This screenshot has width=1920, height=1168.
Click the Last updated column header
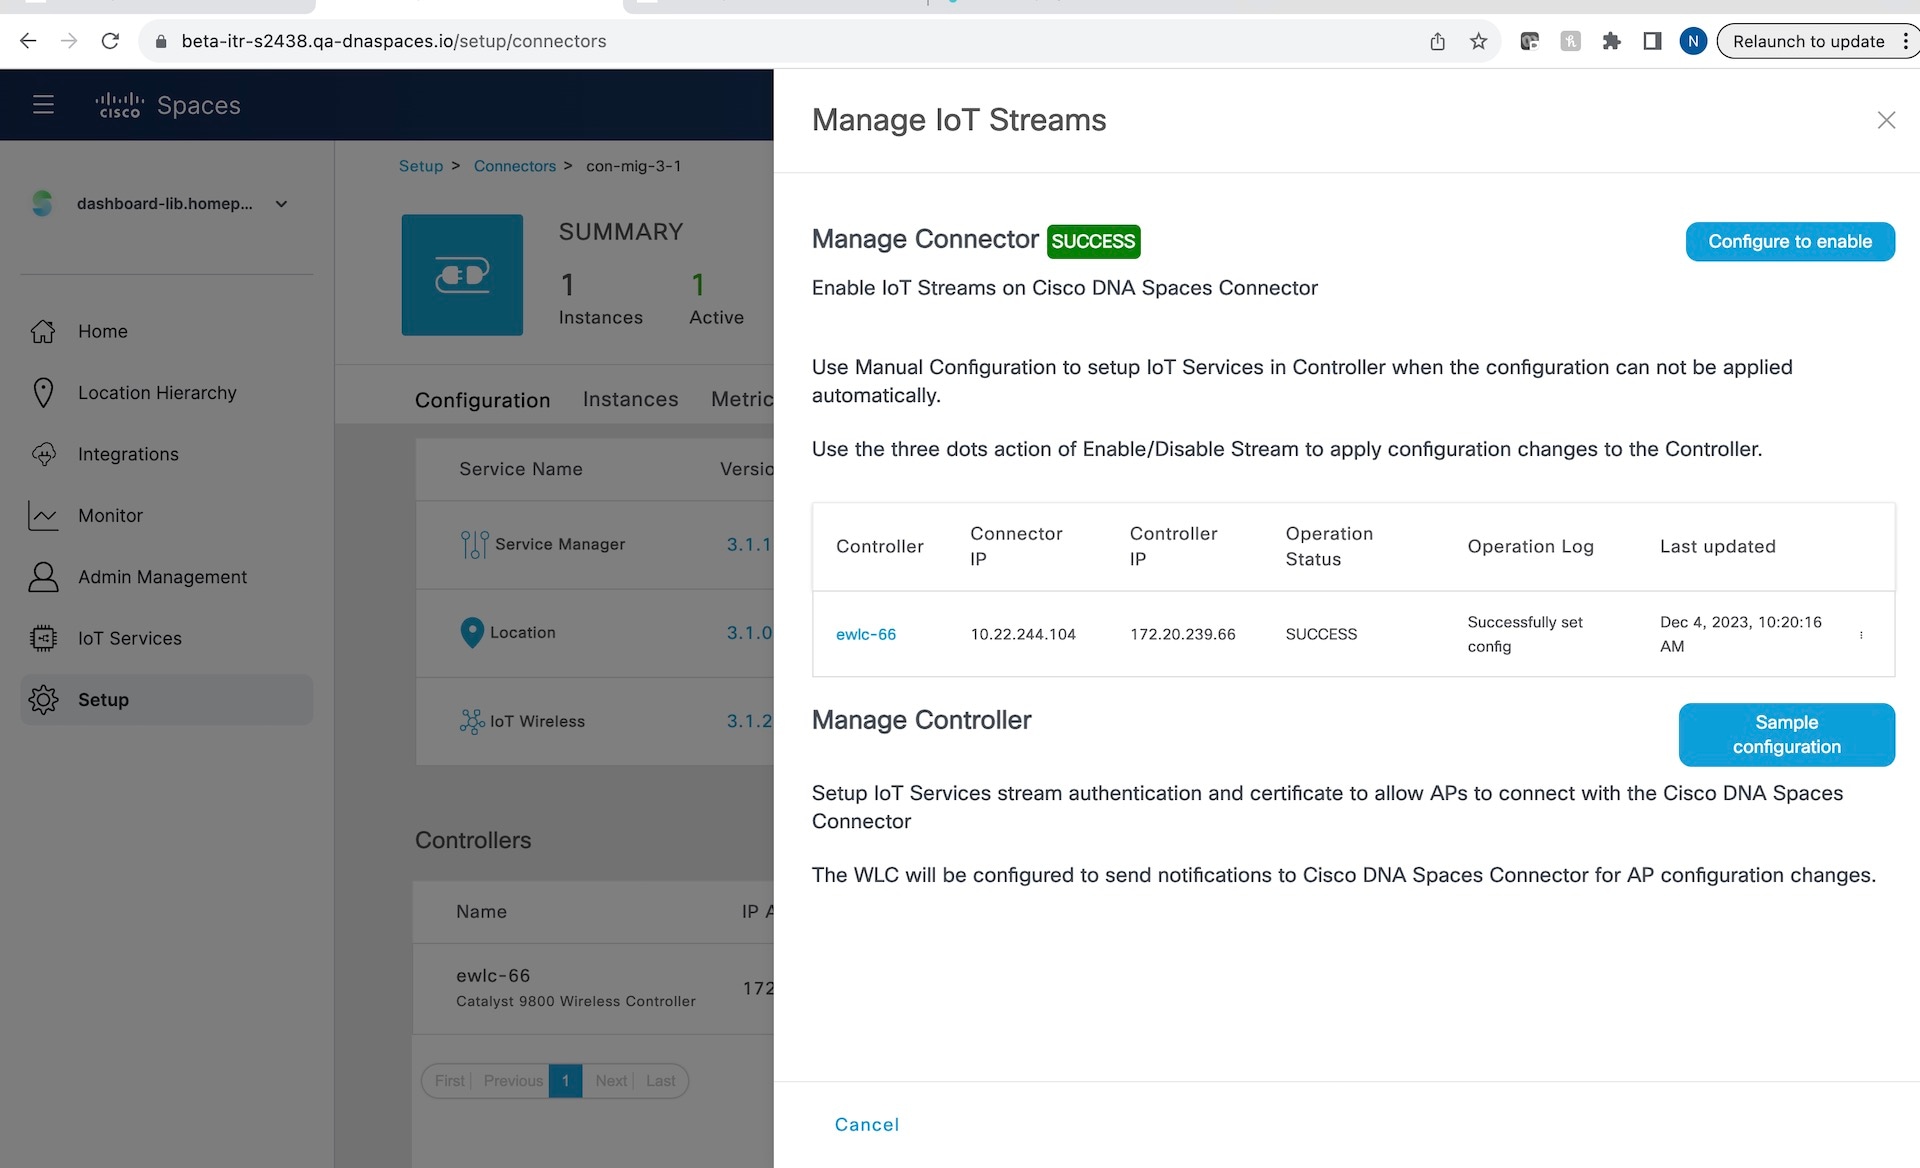1717,546
